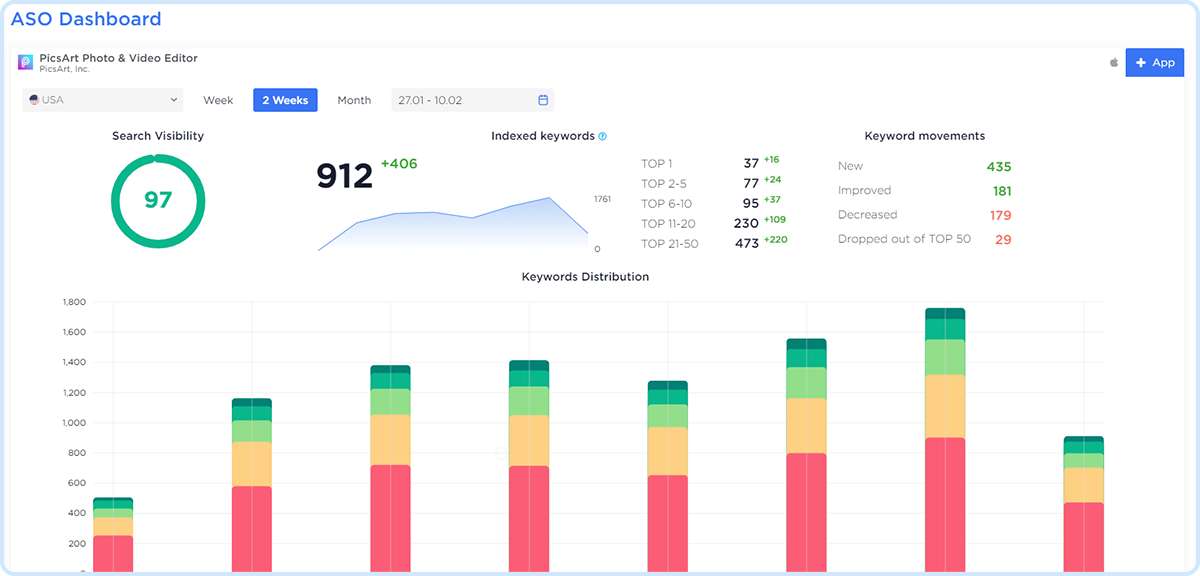The width and height of the screenshot is (1200, 576).
Task: Click the Search Visibility score ring
Action: pyautogui.click(x=158, y=200)
